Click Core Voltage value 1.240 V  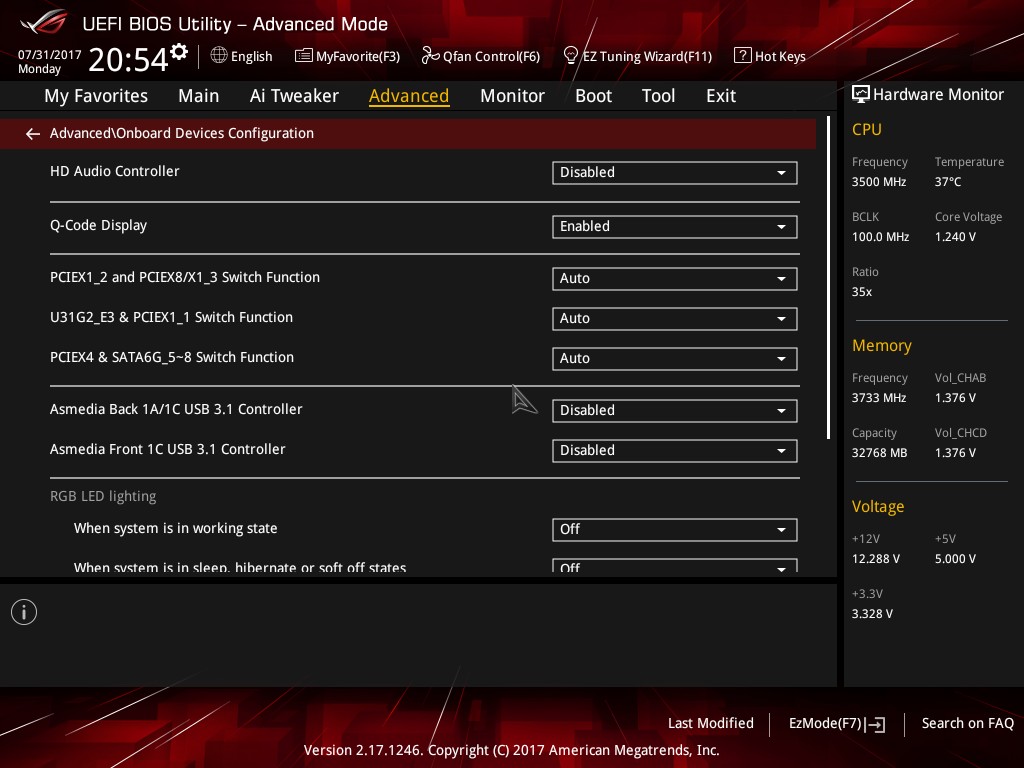point(955,237)
